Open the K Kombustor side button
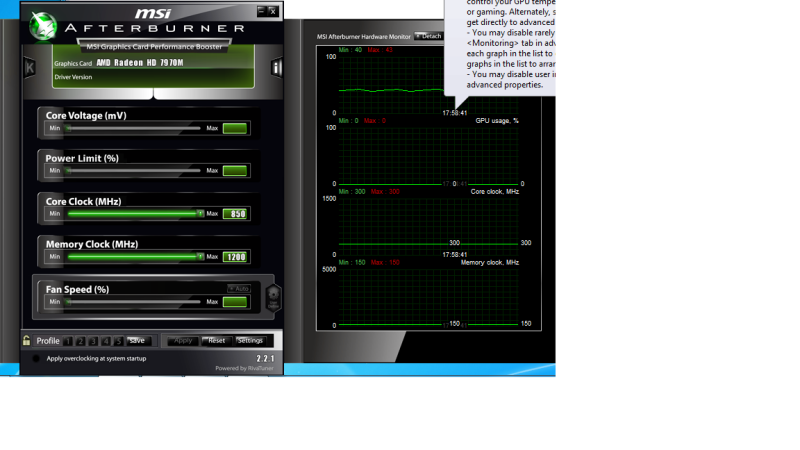The image size is (800, 450). [30, 67]
